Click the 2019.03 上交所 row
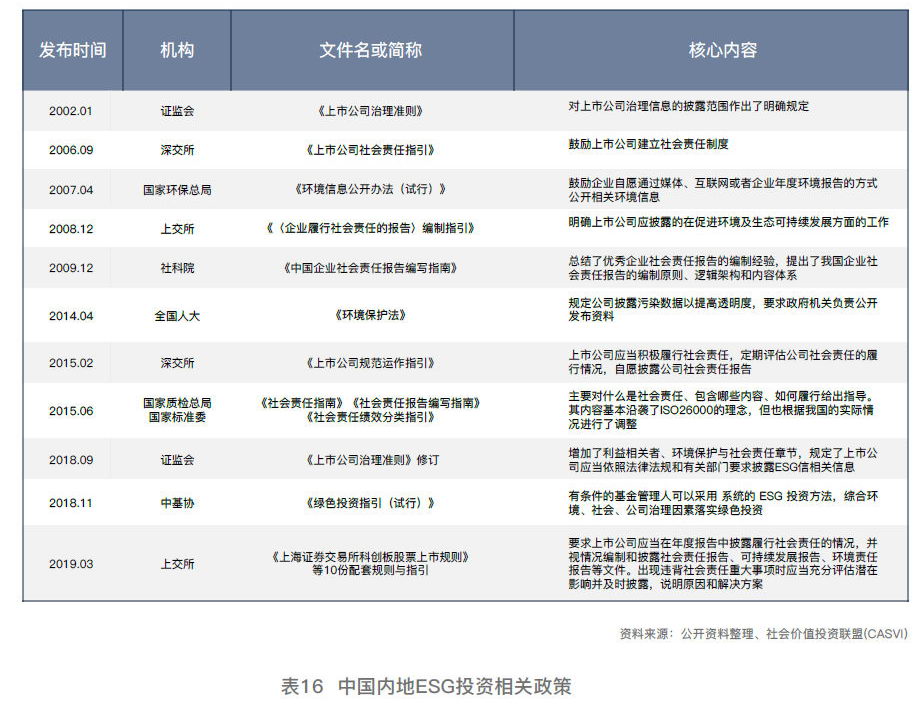 click(x=174, y=563)
